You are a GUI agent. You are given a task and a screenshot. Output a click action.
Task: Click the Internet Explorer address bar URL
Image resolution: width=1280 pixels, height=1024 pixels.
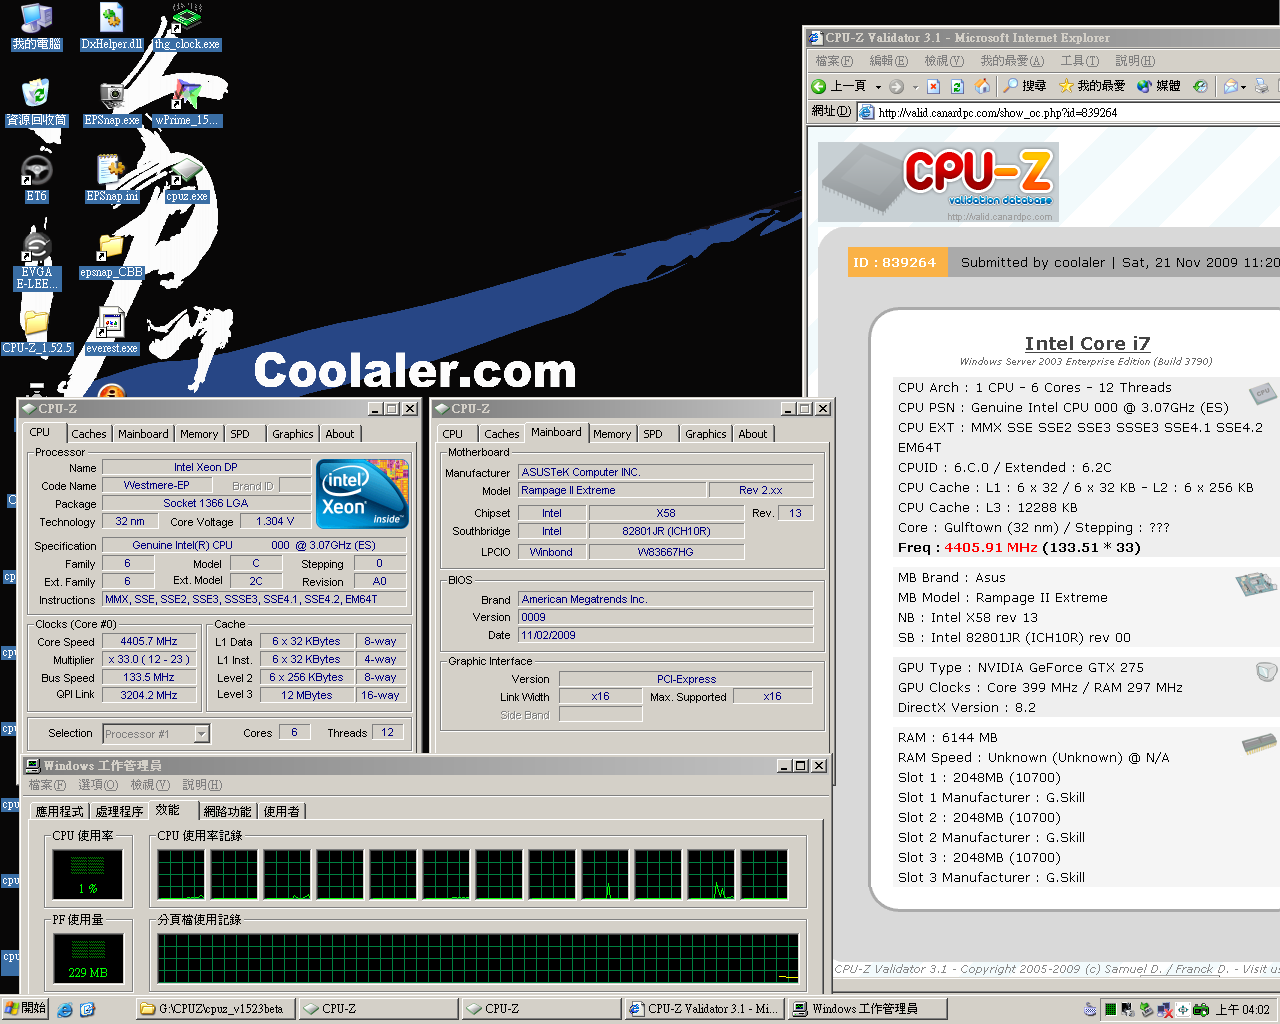tap(998, 112)
